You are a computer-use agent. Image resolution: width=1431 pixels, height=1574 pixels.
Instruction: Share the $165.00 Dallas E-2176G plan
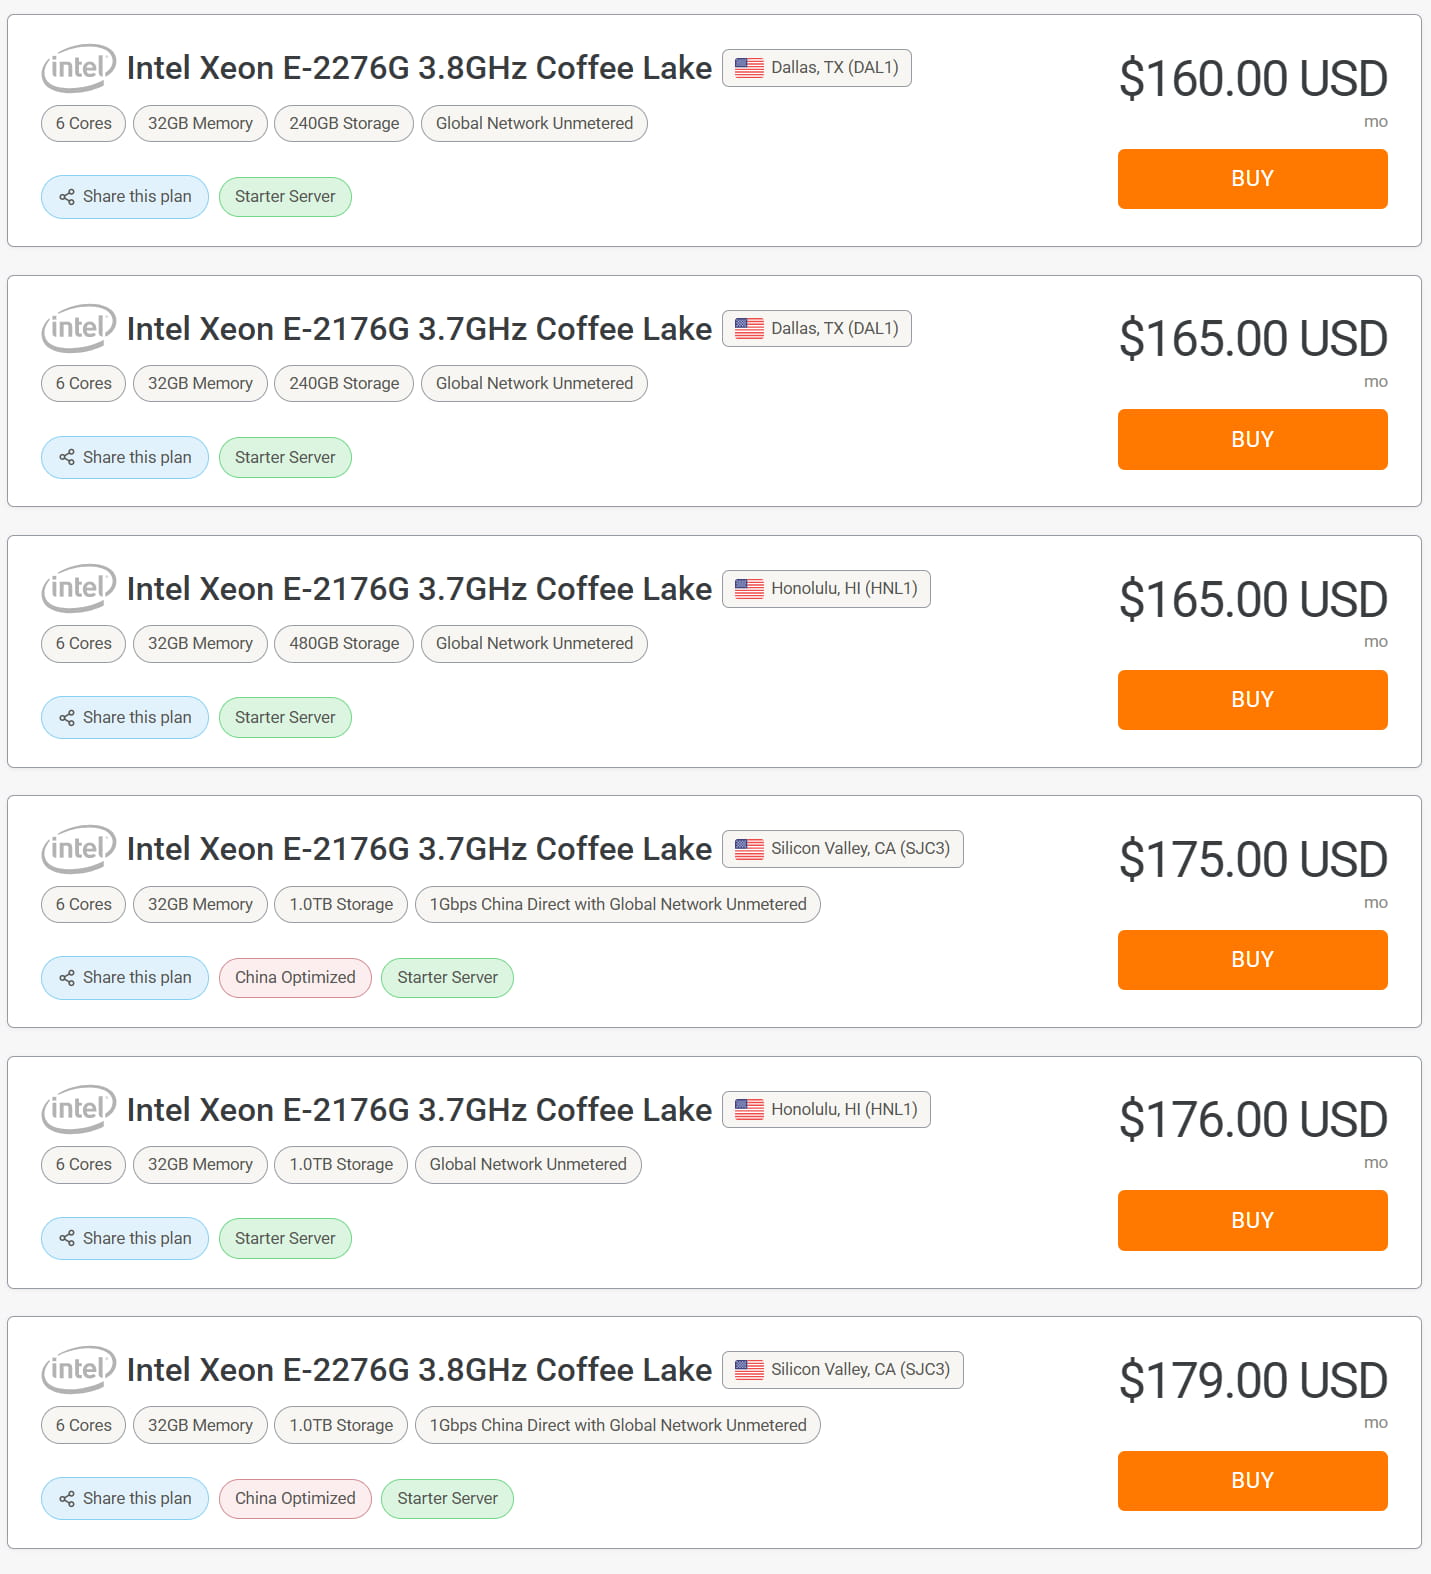pos(125,457)
